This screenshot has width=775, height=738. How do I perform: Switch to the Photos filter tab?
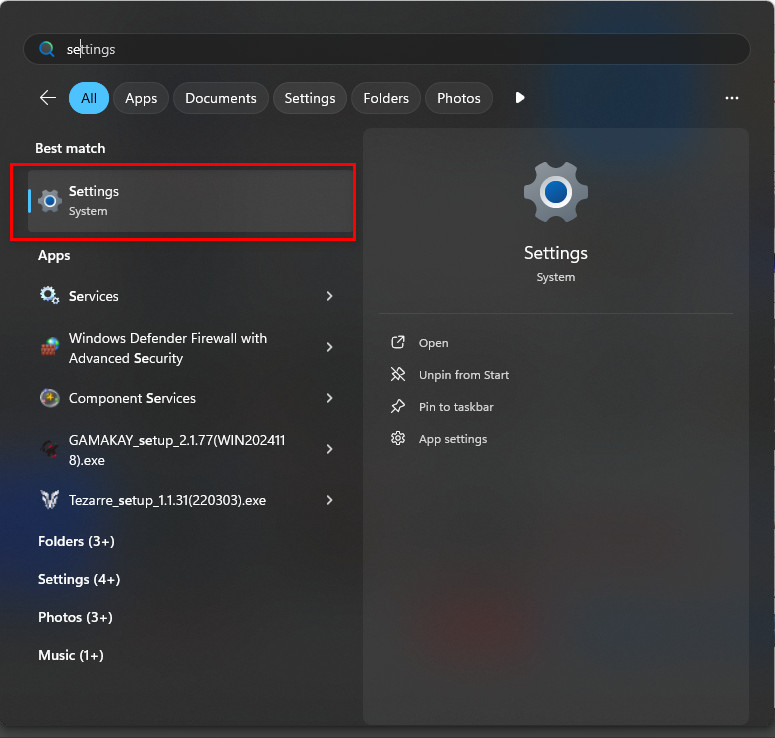(459, 98)
